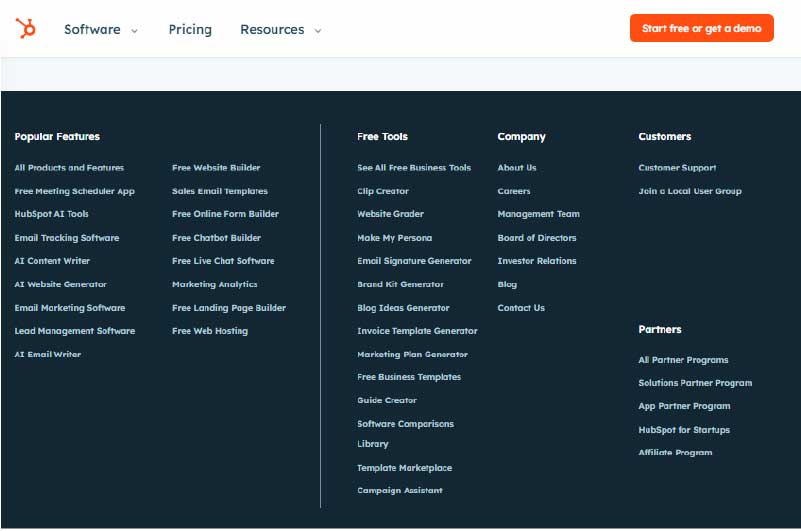The width and height of the screenshot is (801, 531).
Task: Open Board of Directors link
Action: tap(537, 238)
